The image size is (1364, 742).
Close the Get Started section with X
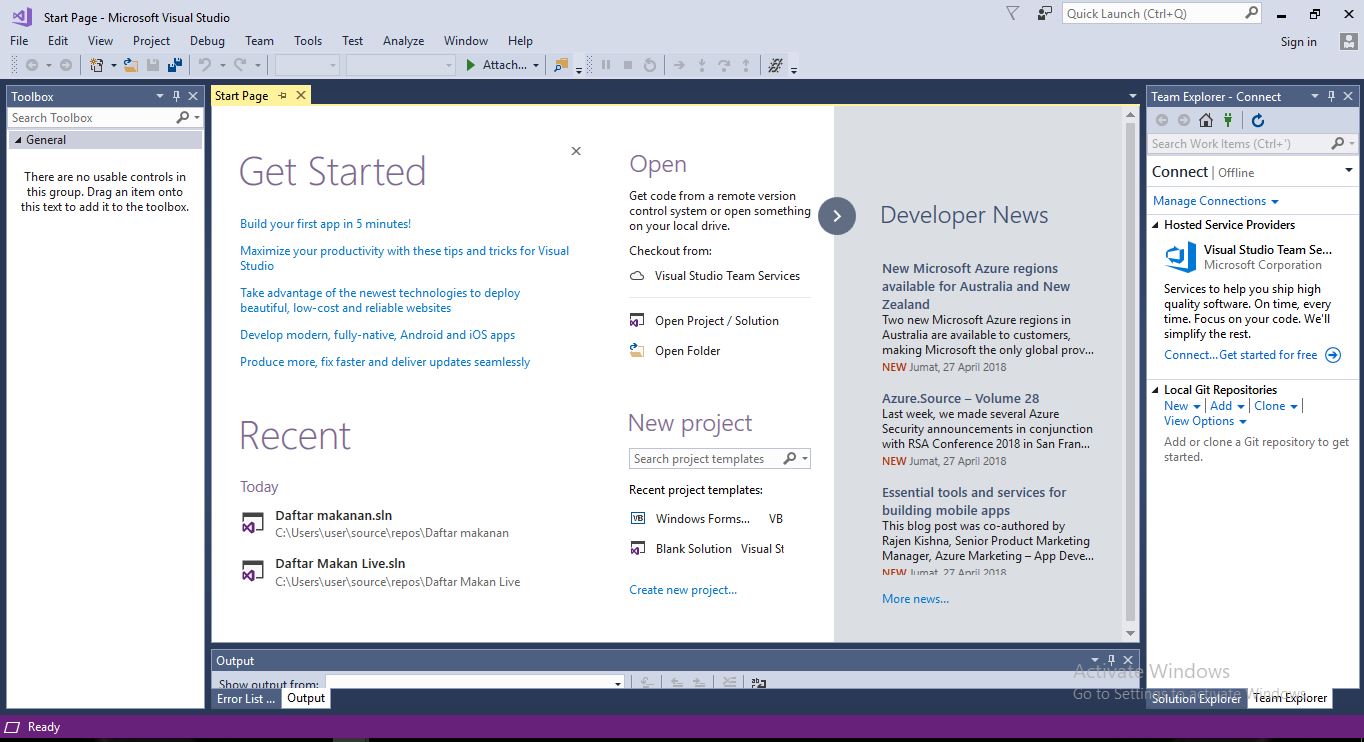point(576,151)
